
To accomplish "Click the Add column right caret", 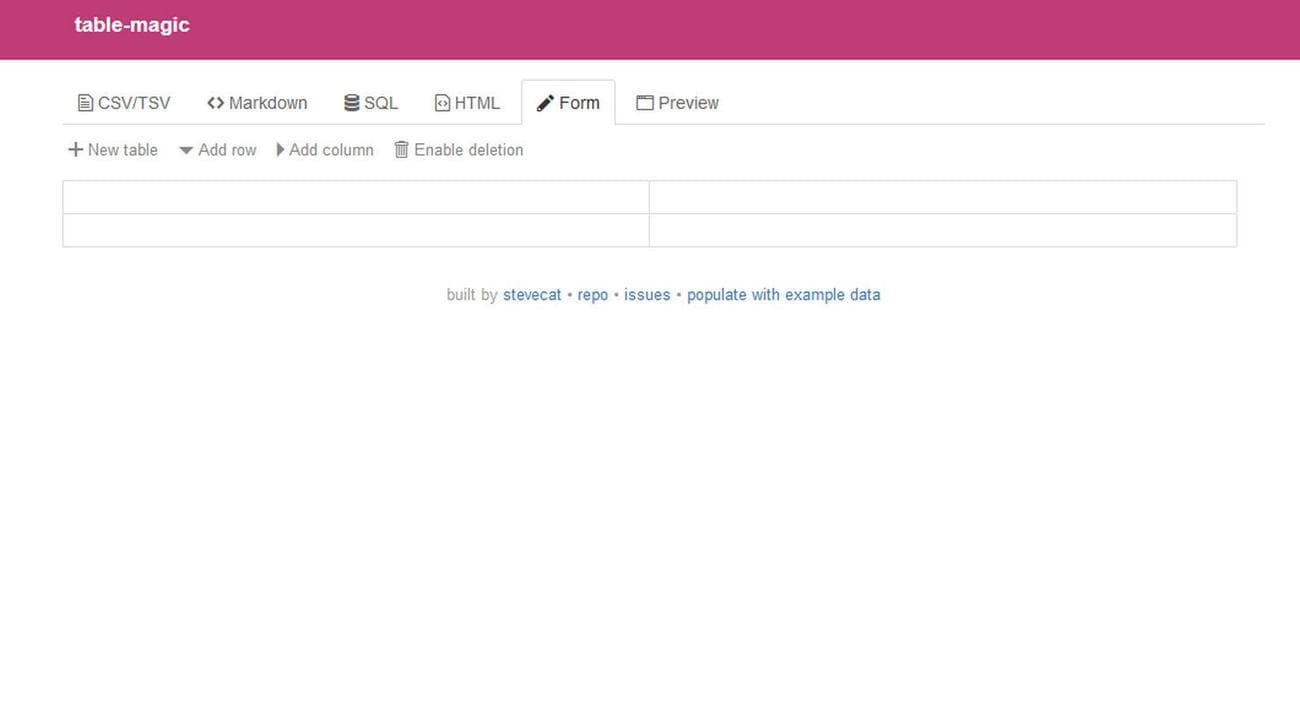I will point(281,150).
